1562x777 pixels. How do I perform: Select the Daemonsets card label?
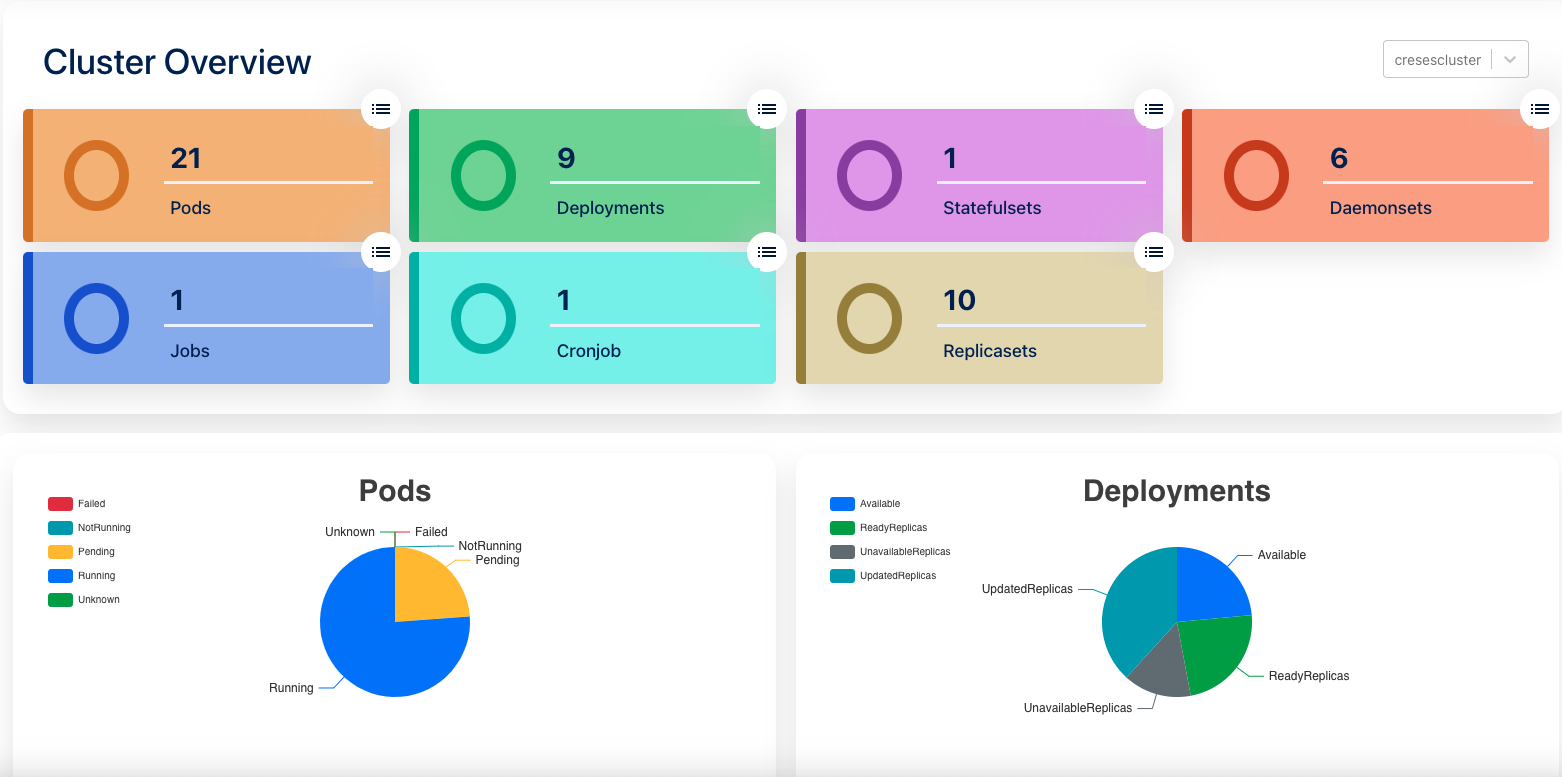pyautogui.click(x=1380, y=208)
